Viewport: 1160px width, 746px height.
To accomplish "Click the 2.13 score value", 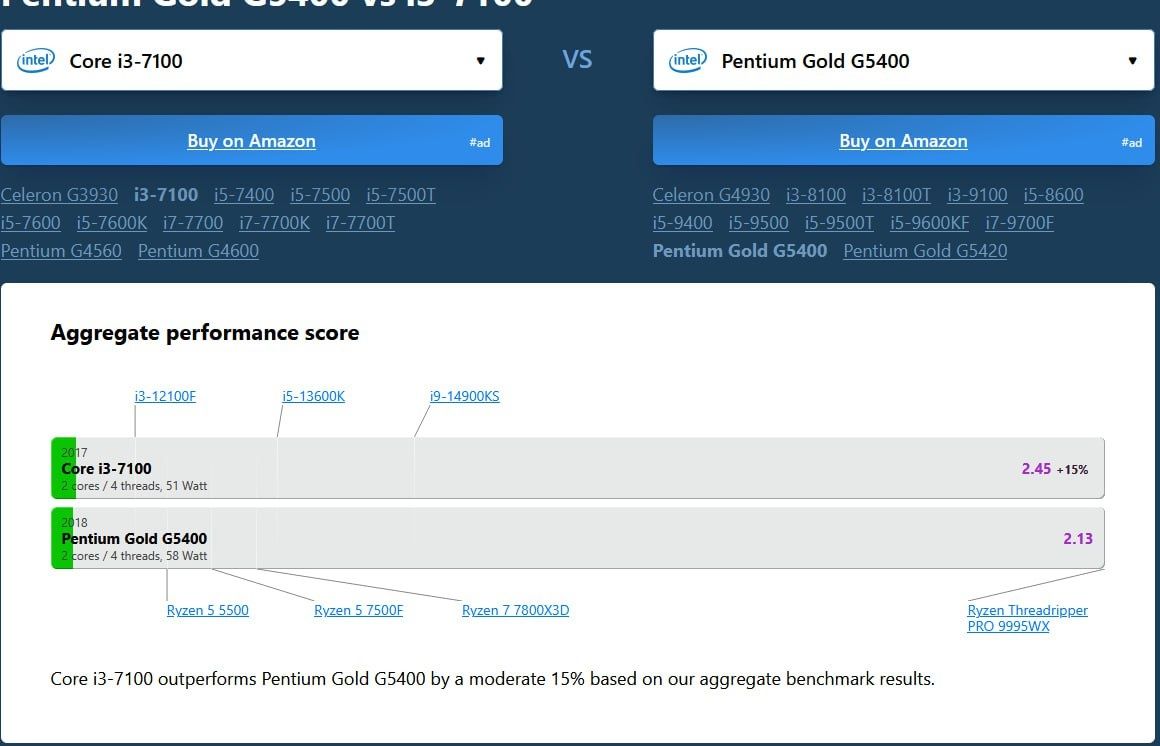I will tap(1078, 539).
